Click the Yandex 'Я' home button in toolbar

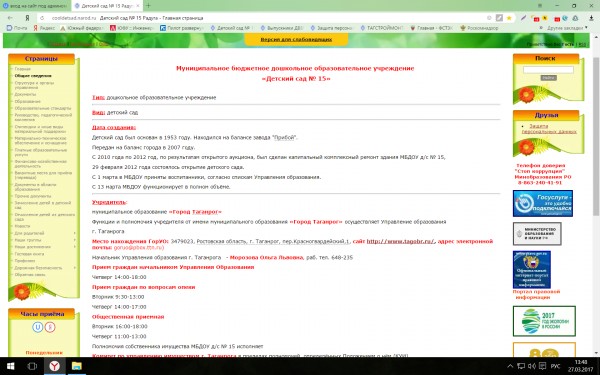coord(27,18)
